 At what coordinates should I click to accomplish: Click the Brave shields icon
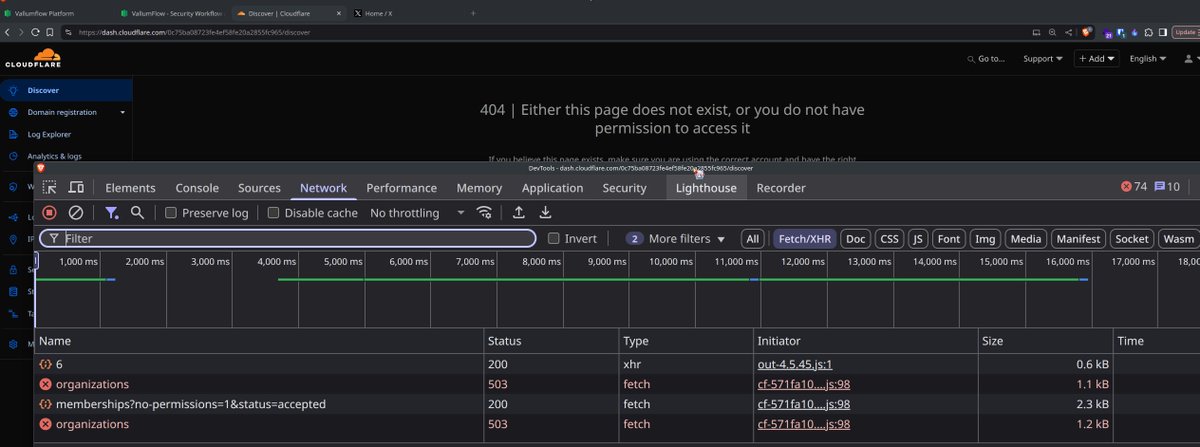pyautogui.click(x=1086, y=32)
